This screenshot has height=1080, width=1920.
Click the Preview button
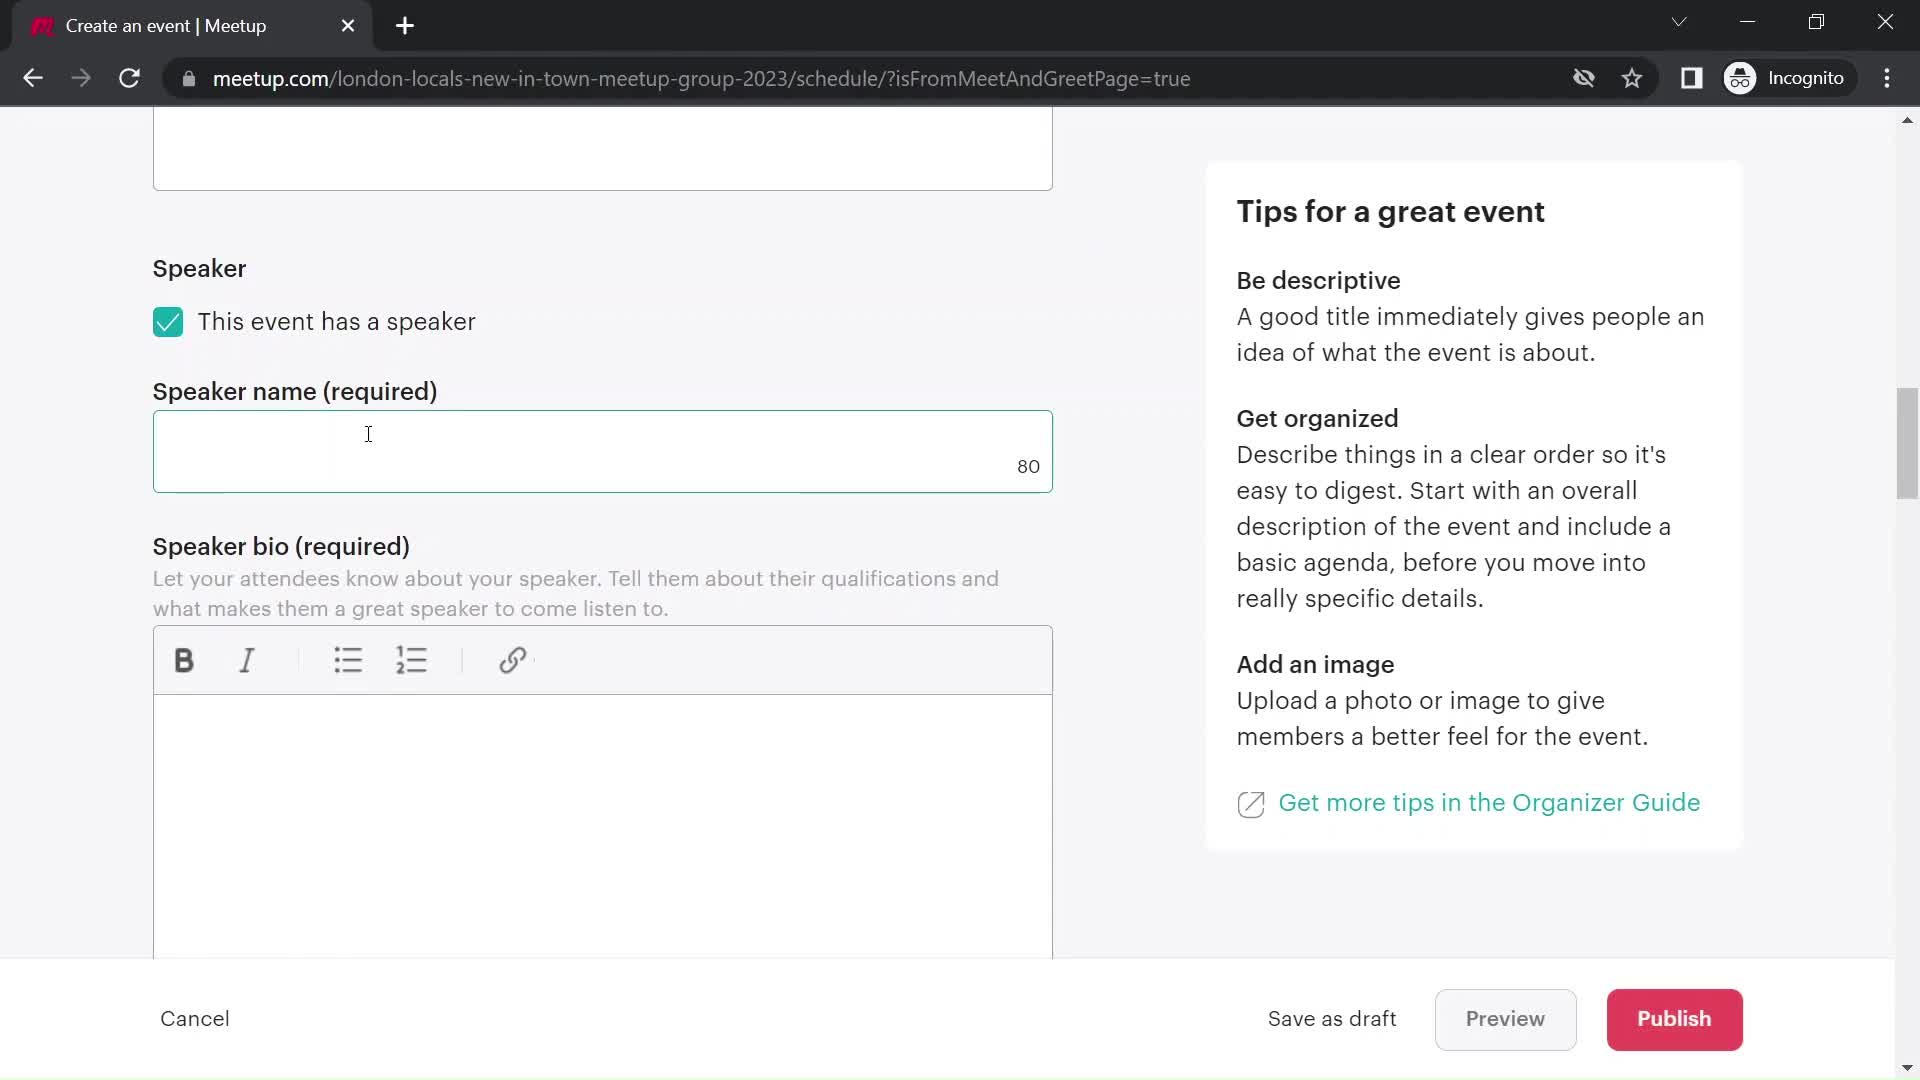click(1505, 1018)
